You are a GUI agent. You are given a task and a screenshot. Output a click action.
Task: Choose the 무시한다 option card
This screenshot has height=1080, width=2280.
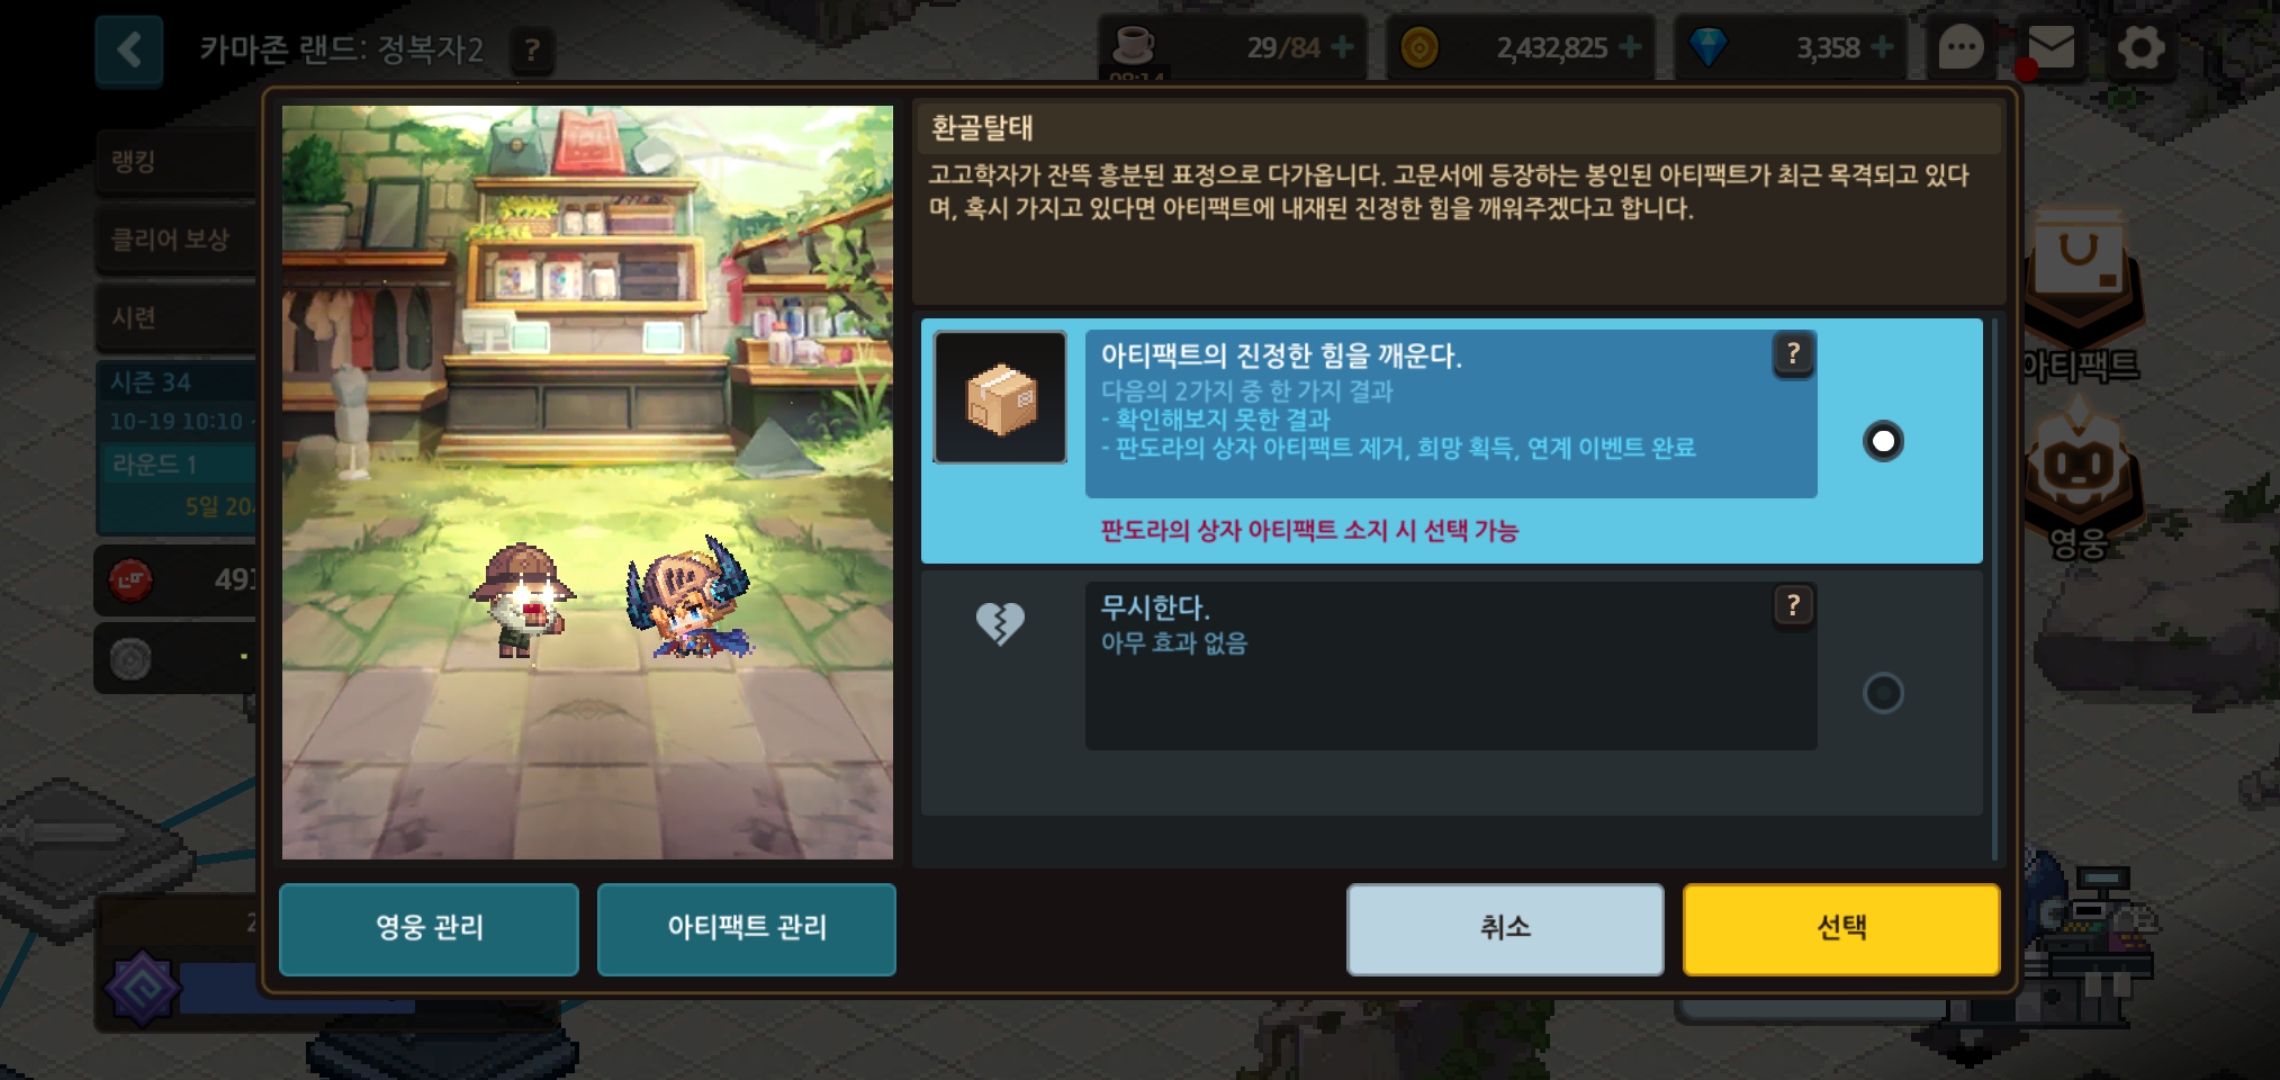tap(1451, 692)
